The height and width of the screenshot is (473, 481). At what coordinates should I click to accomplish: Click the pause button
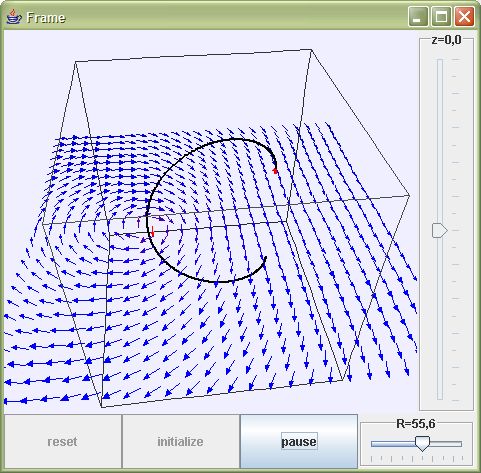(299, 441)
